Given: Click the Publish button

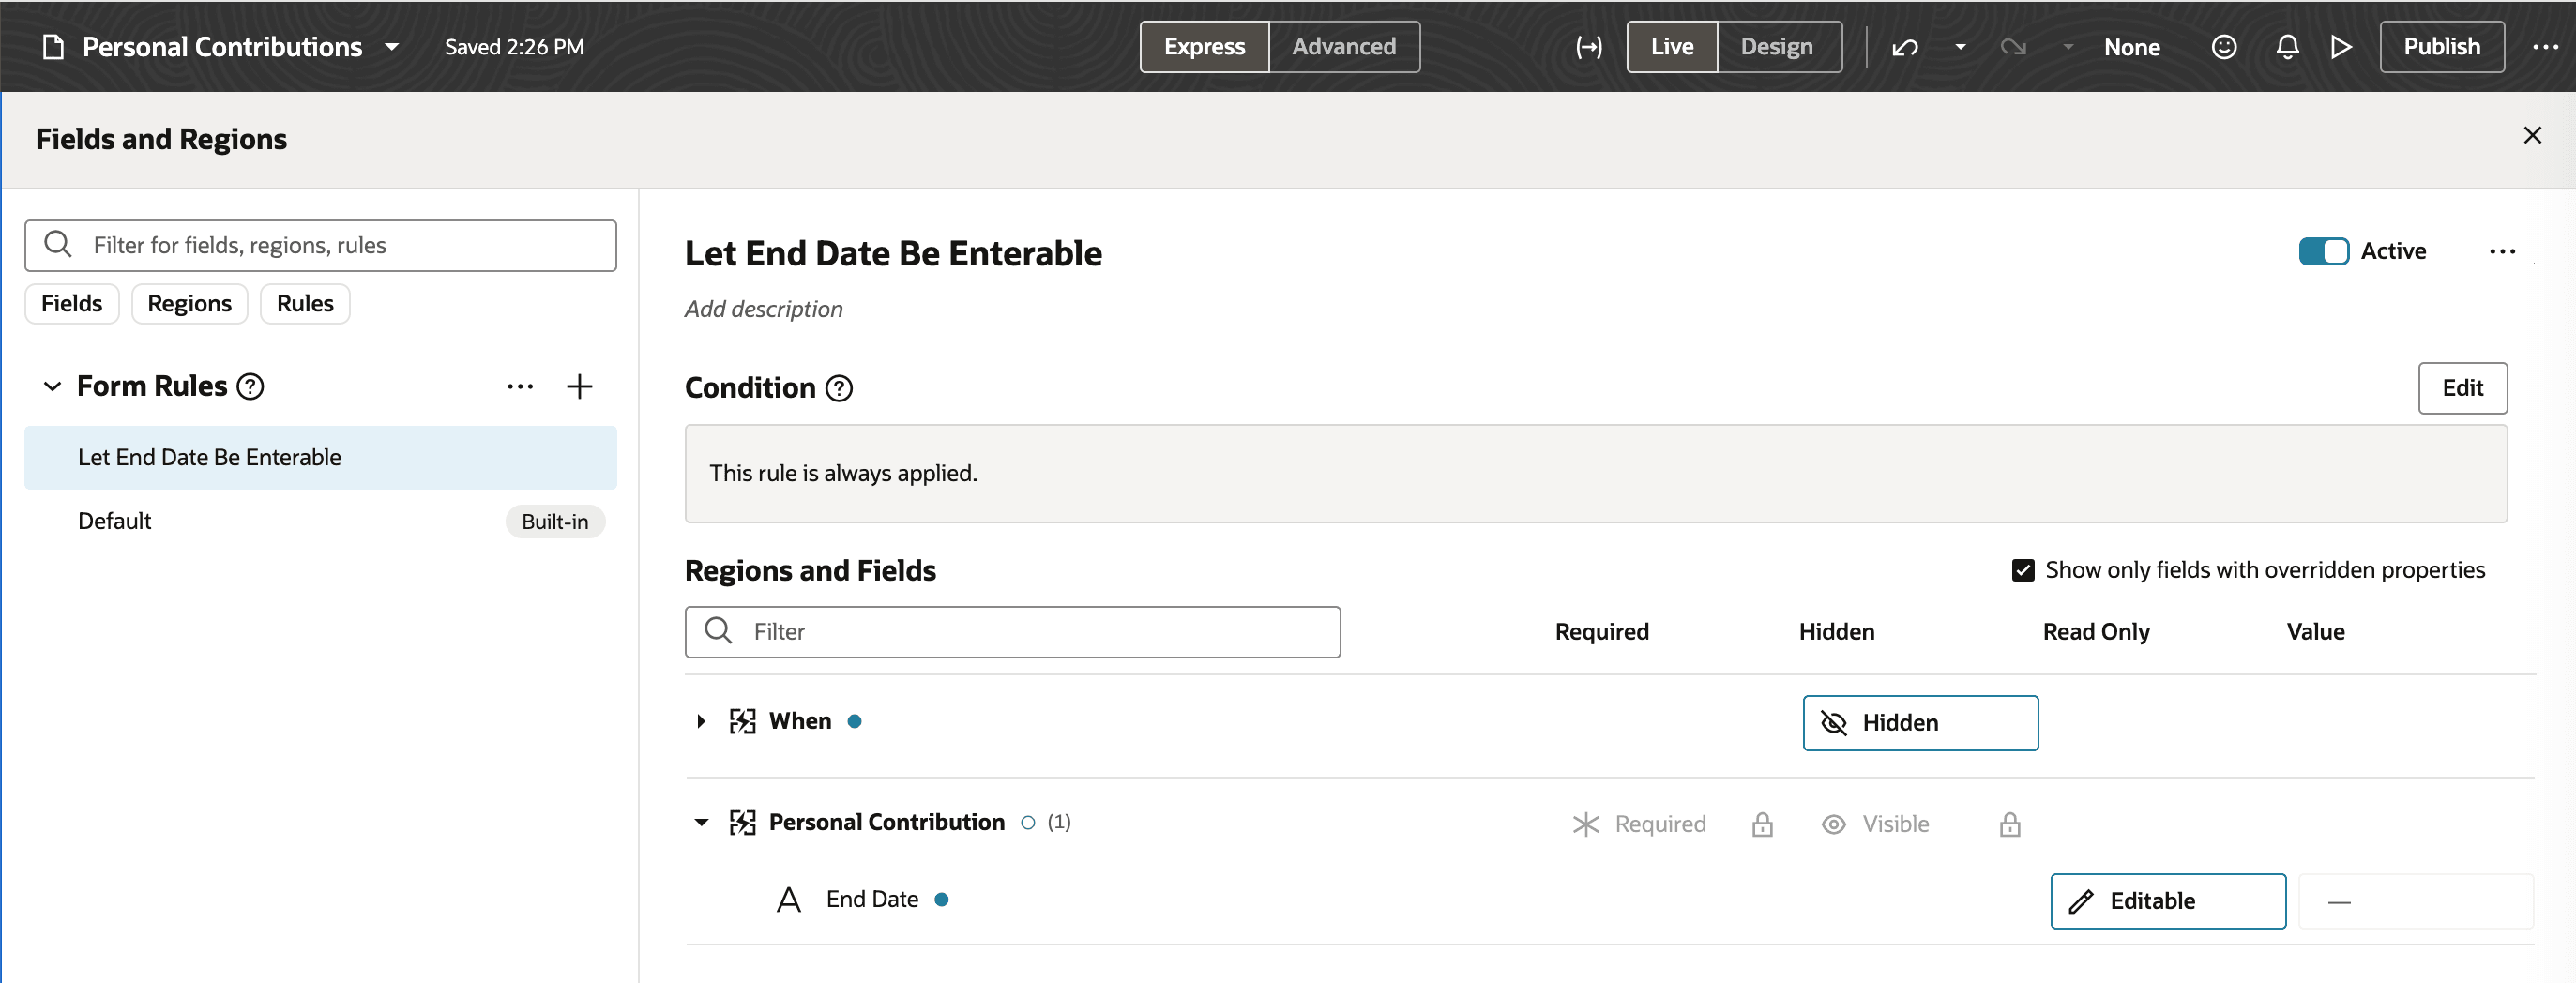Looking at the screenshot, I should coord(2441,46).
